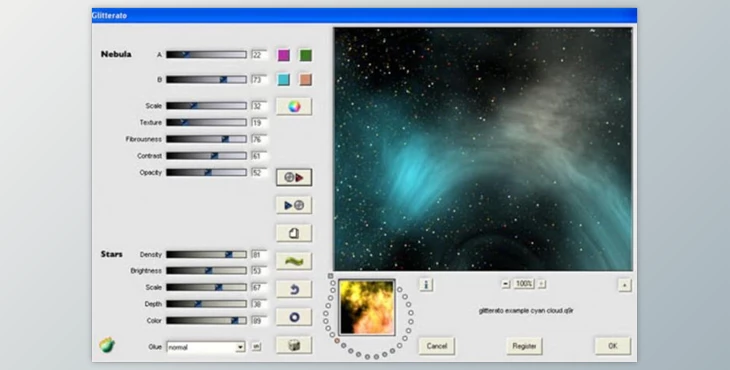Adjust the Contrast slider
The height and width of the screenshot is (370, 730).
tap(206, 156)
